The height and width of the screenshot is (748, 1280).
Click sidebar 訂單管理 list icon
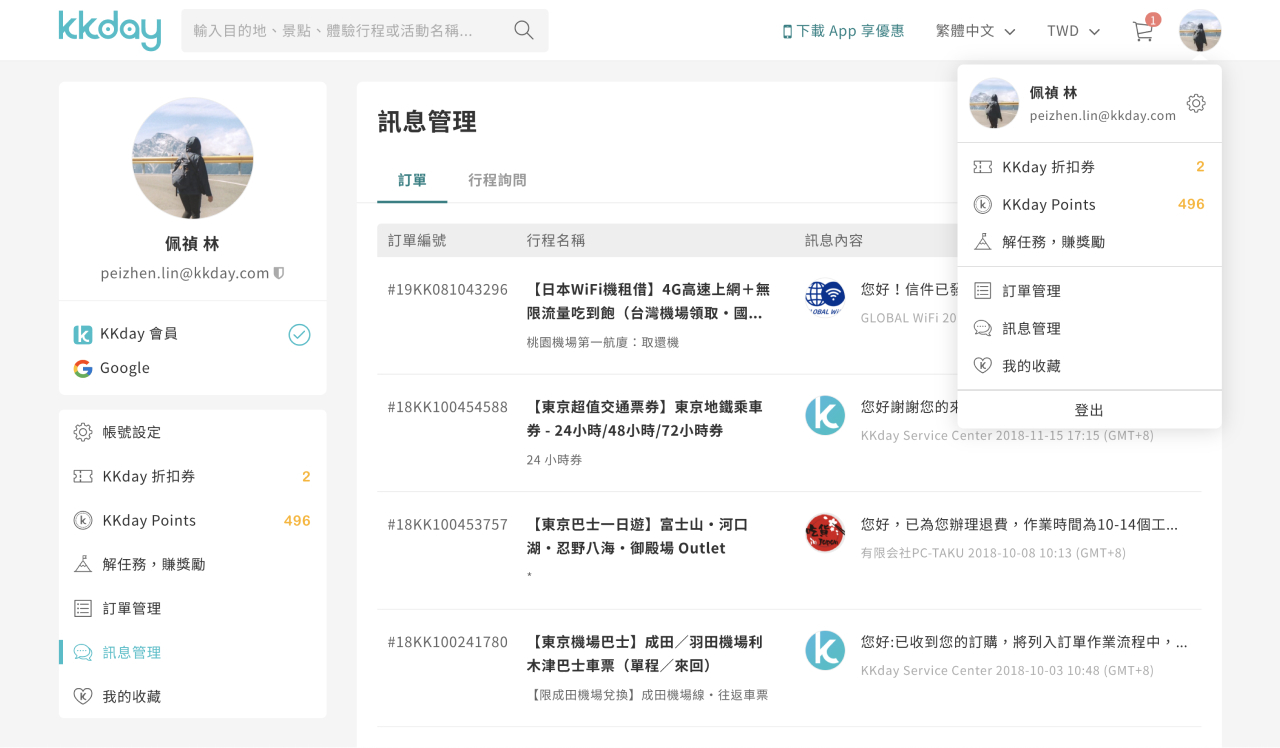coord(83,608)
